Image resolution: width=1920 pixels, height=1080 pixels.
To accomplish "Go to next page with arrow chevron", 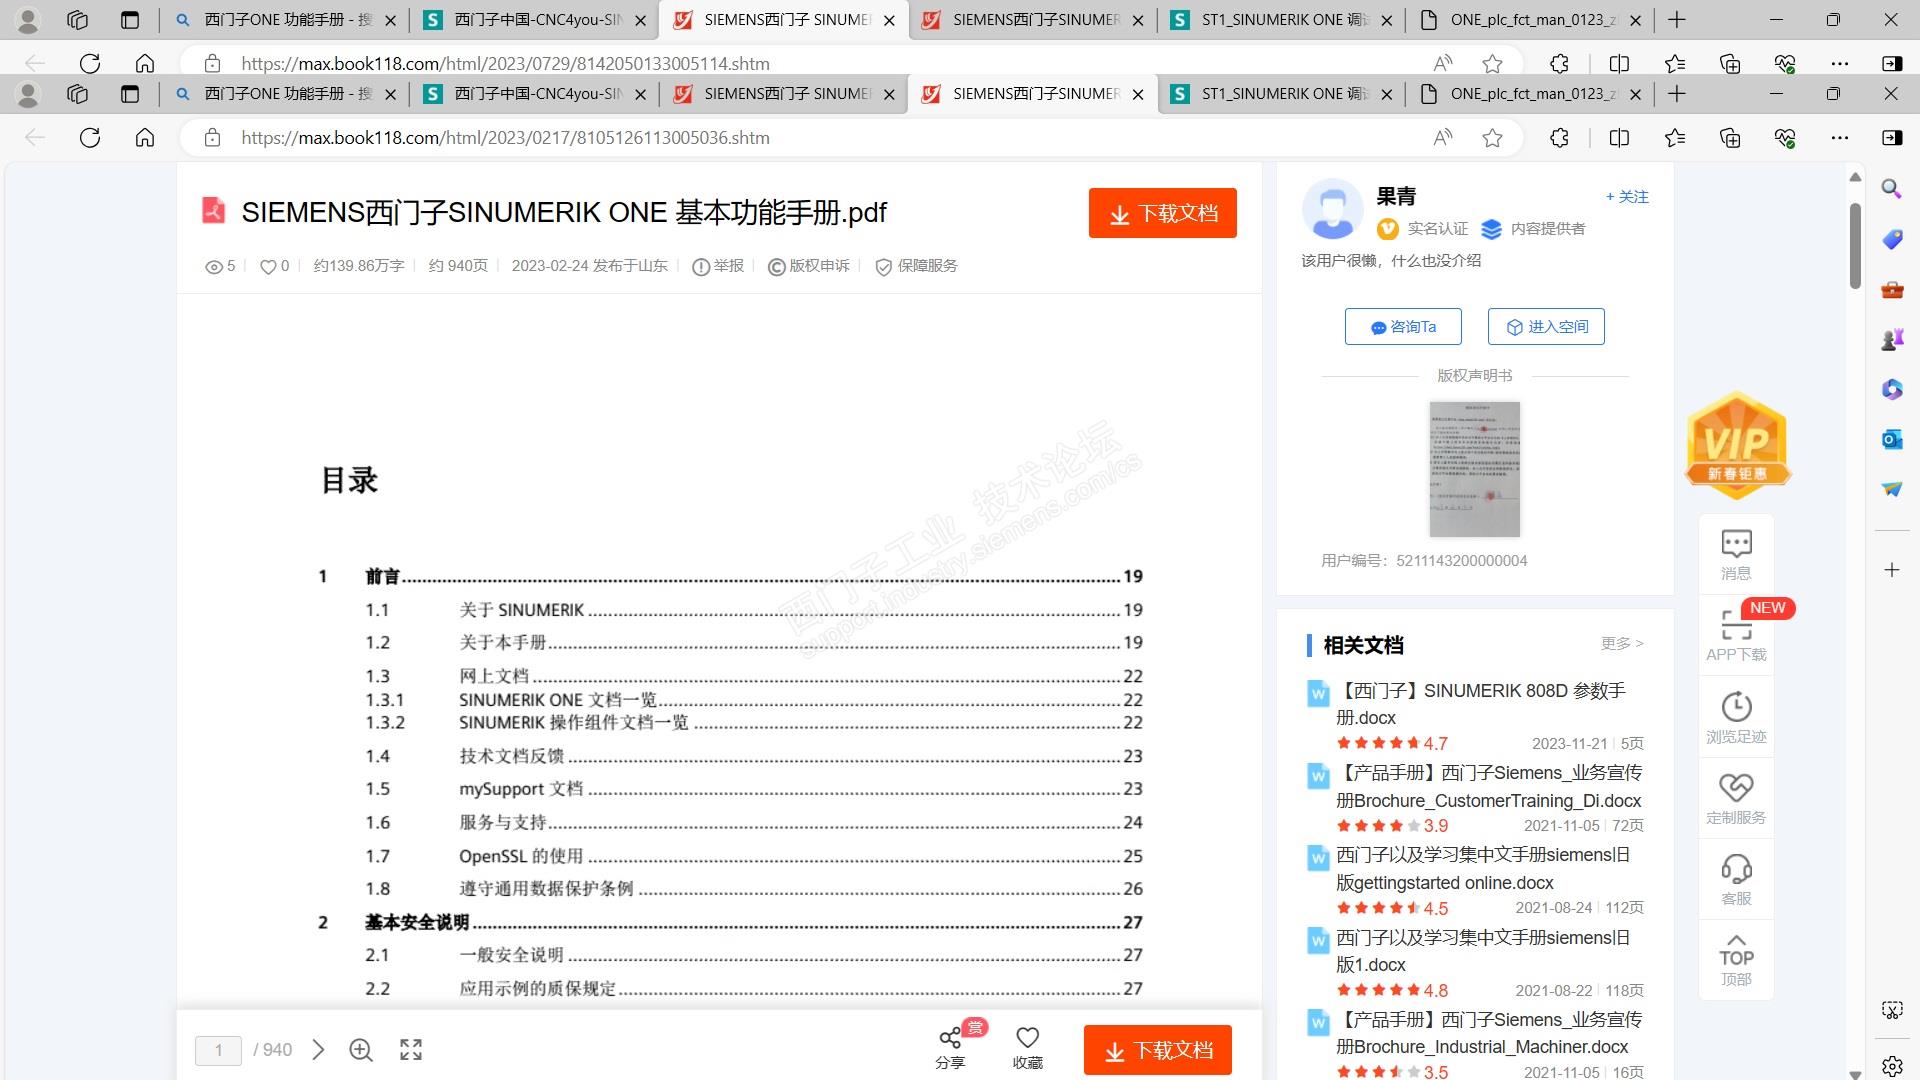I will point(318,1050).
